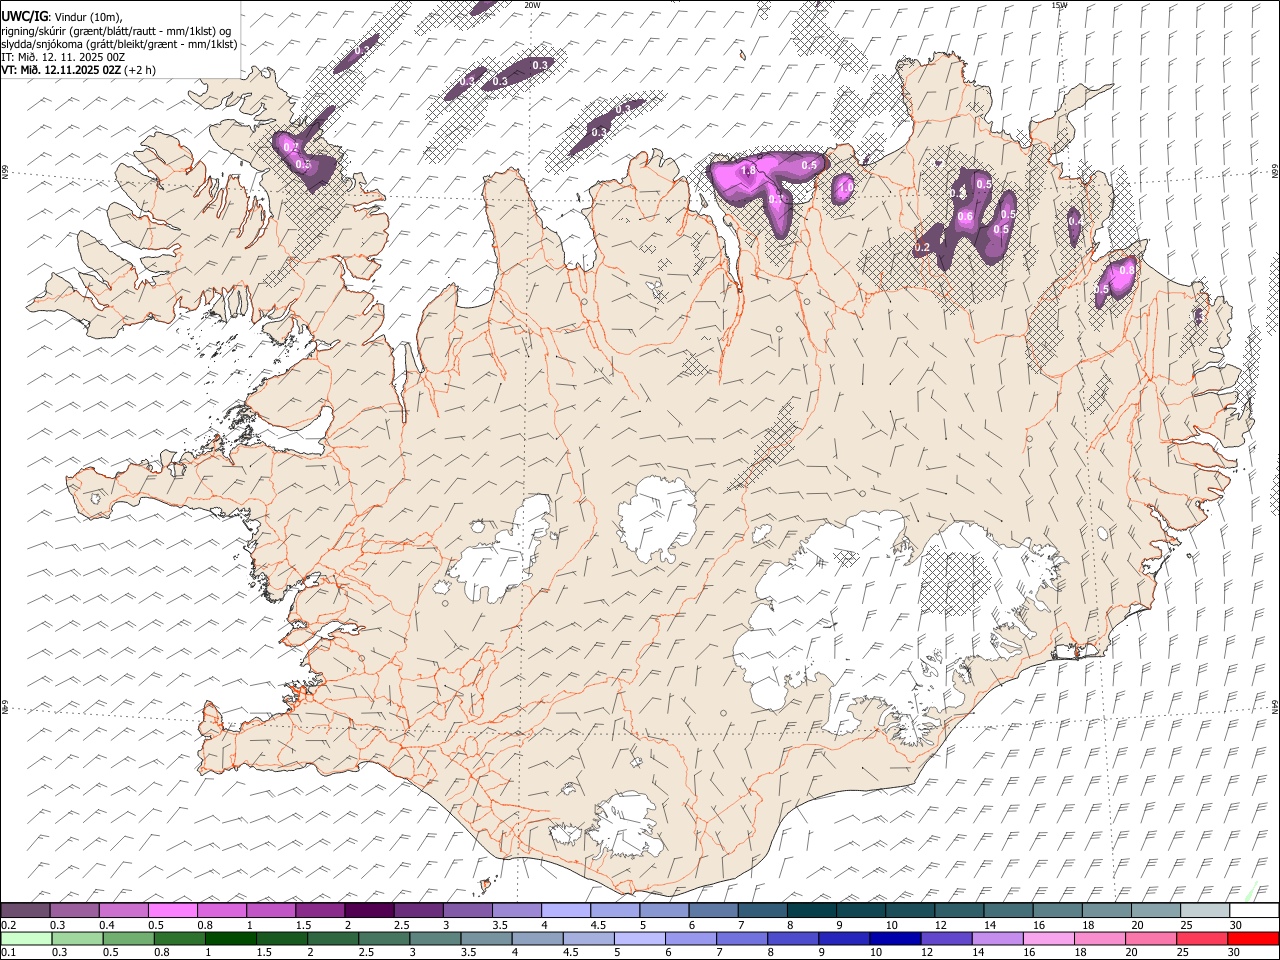Click the '1.8' snowfall value on the map
1280x960 pixels.
point(748,171)
